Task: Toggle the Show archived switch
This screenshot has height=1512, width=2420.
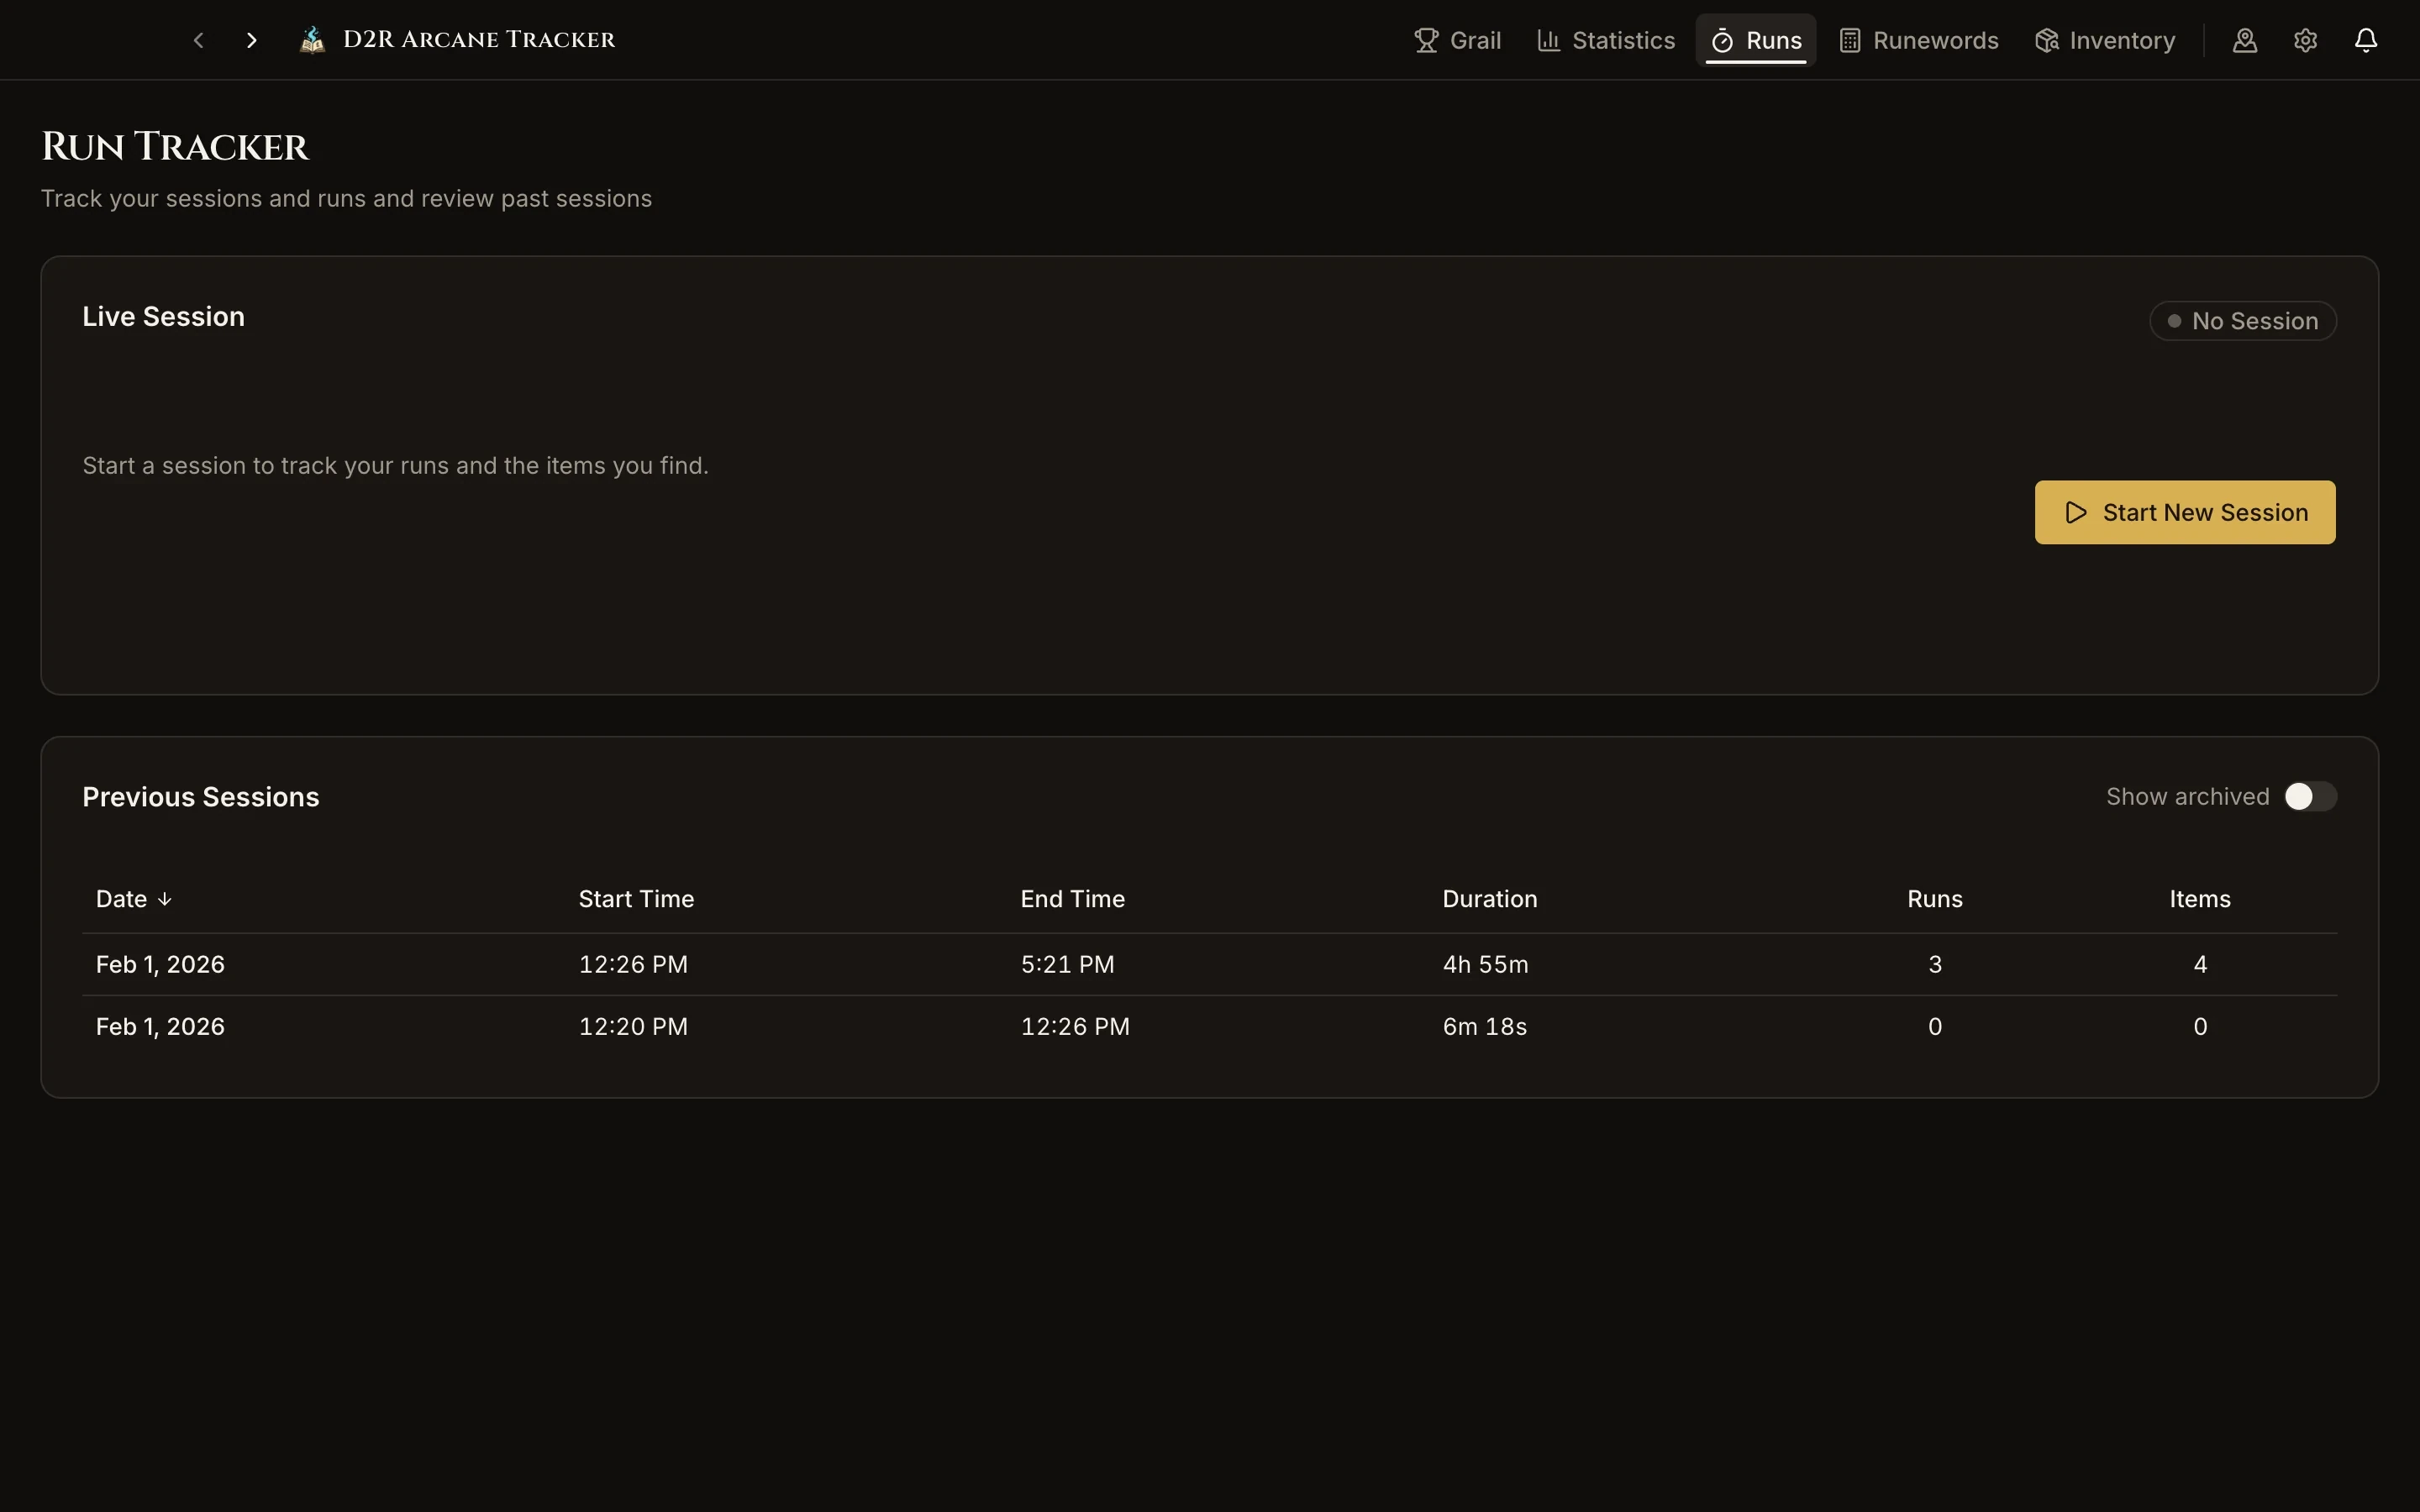Action: coord(2310,796)
